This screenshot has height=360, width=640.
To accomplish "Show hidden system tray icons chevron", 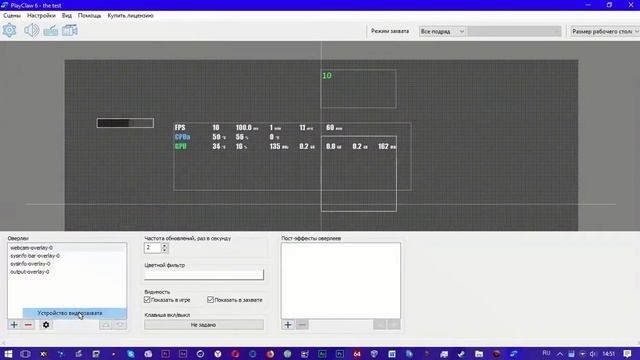I will point(560,354).
